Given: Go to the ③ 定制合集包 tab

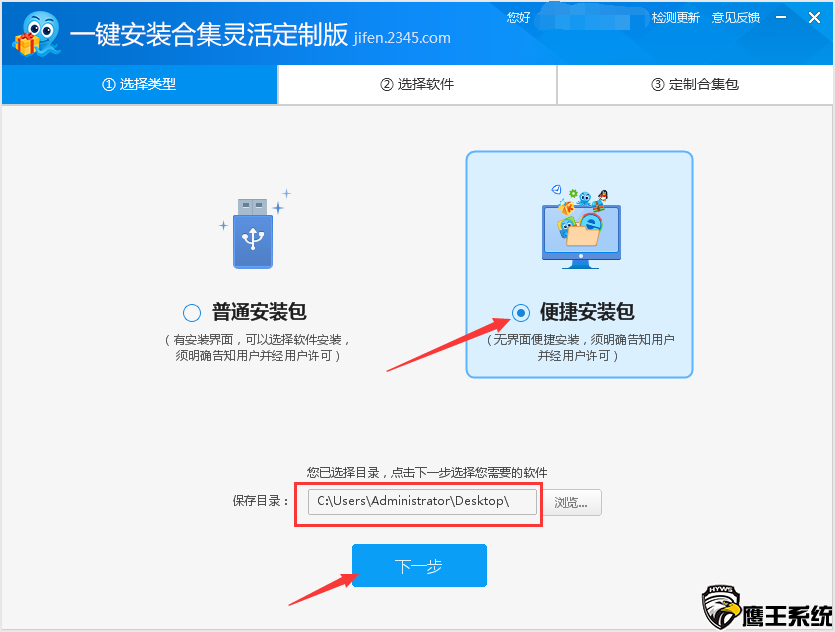Looking at the screenshot, I should (695, 84).
